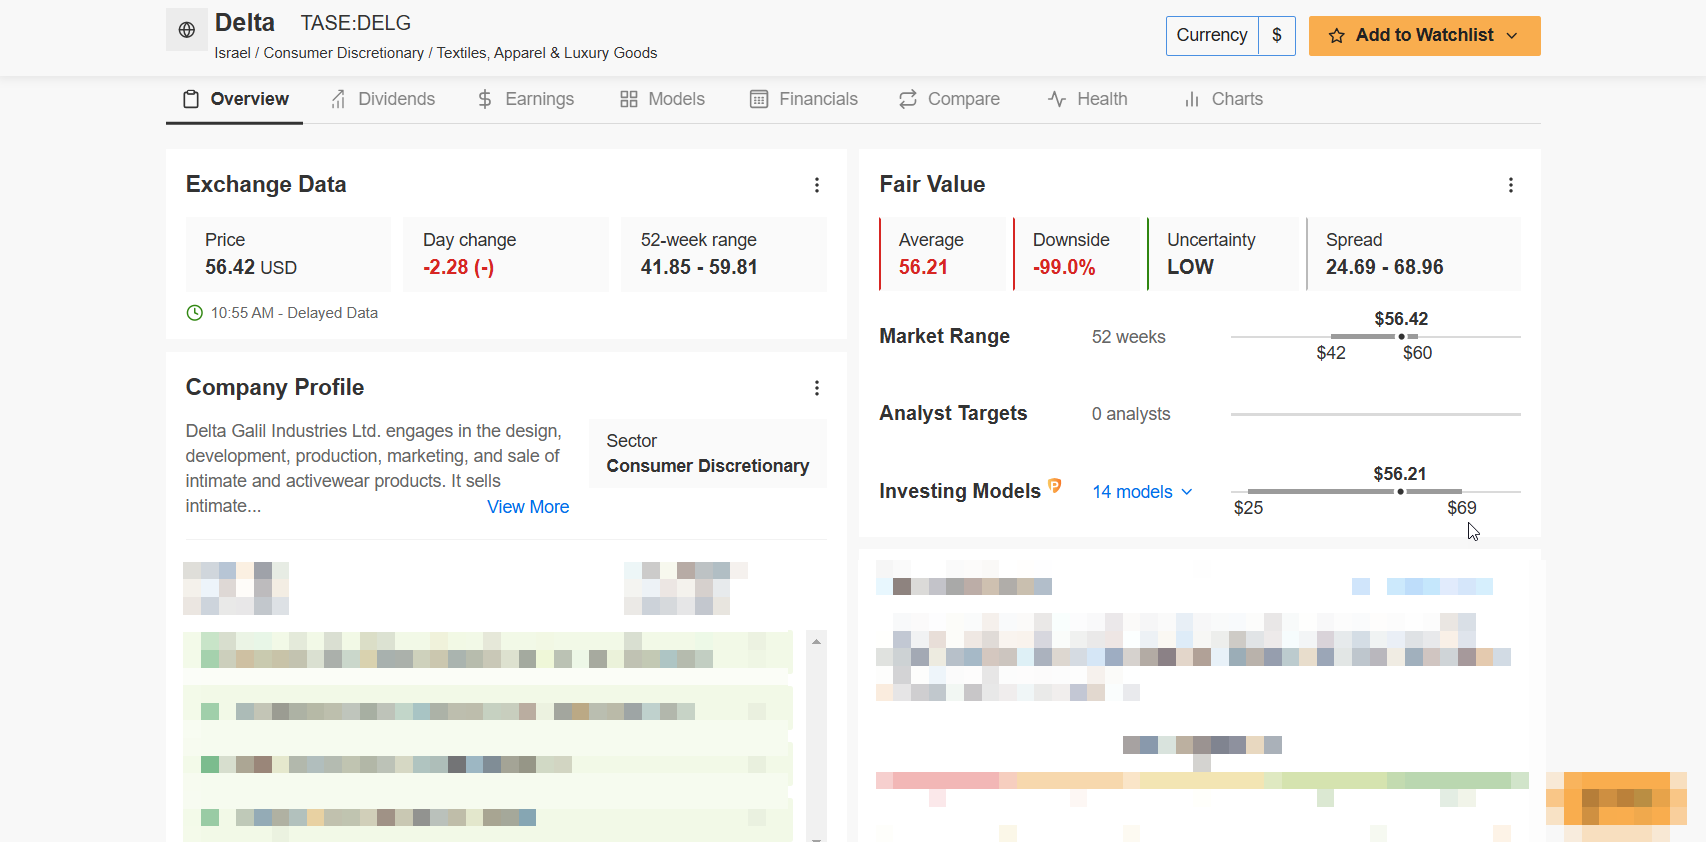1706x842 pixels.
Task: Click the Average 56.21 fair value card
Action: pos(943,254)
